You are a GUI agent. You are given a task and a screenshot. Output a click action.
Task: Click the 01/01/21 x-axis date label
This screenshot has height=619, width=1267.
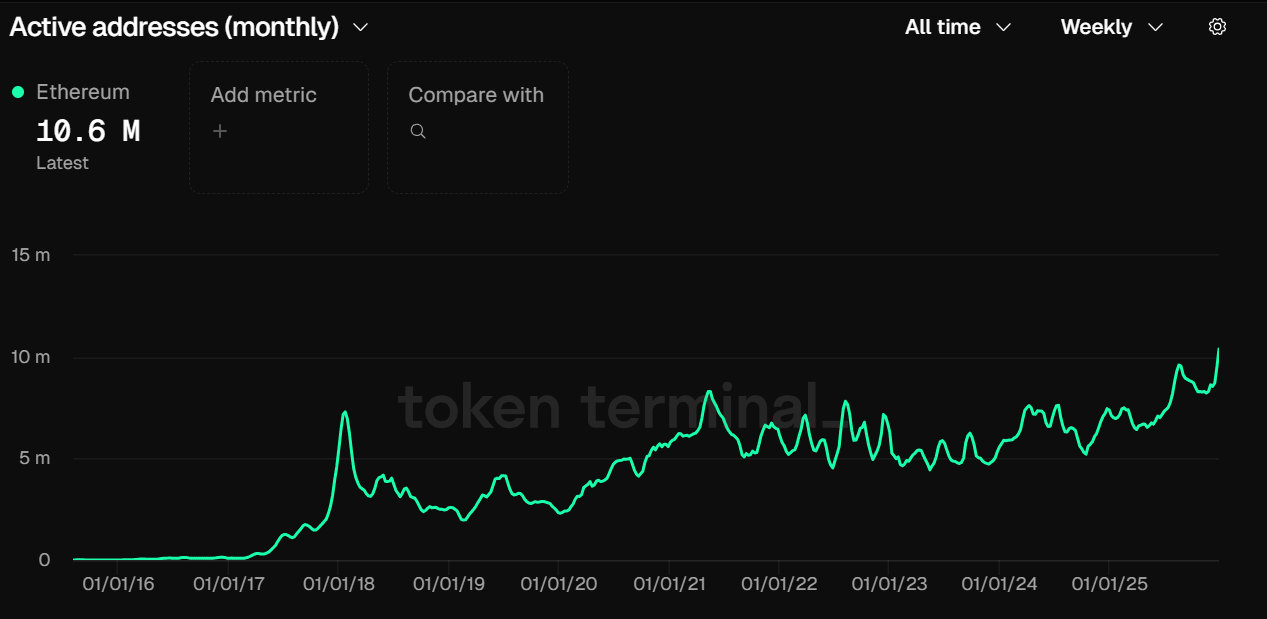[670, 583]
